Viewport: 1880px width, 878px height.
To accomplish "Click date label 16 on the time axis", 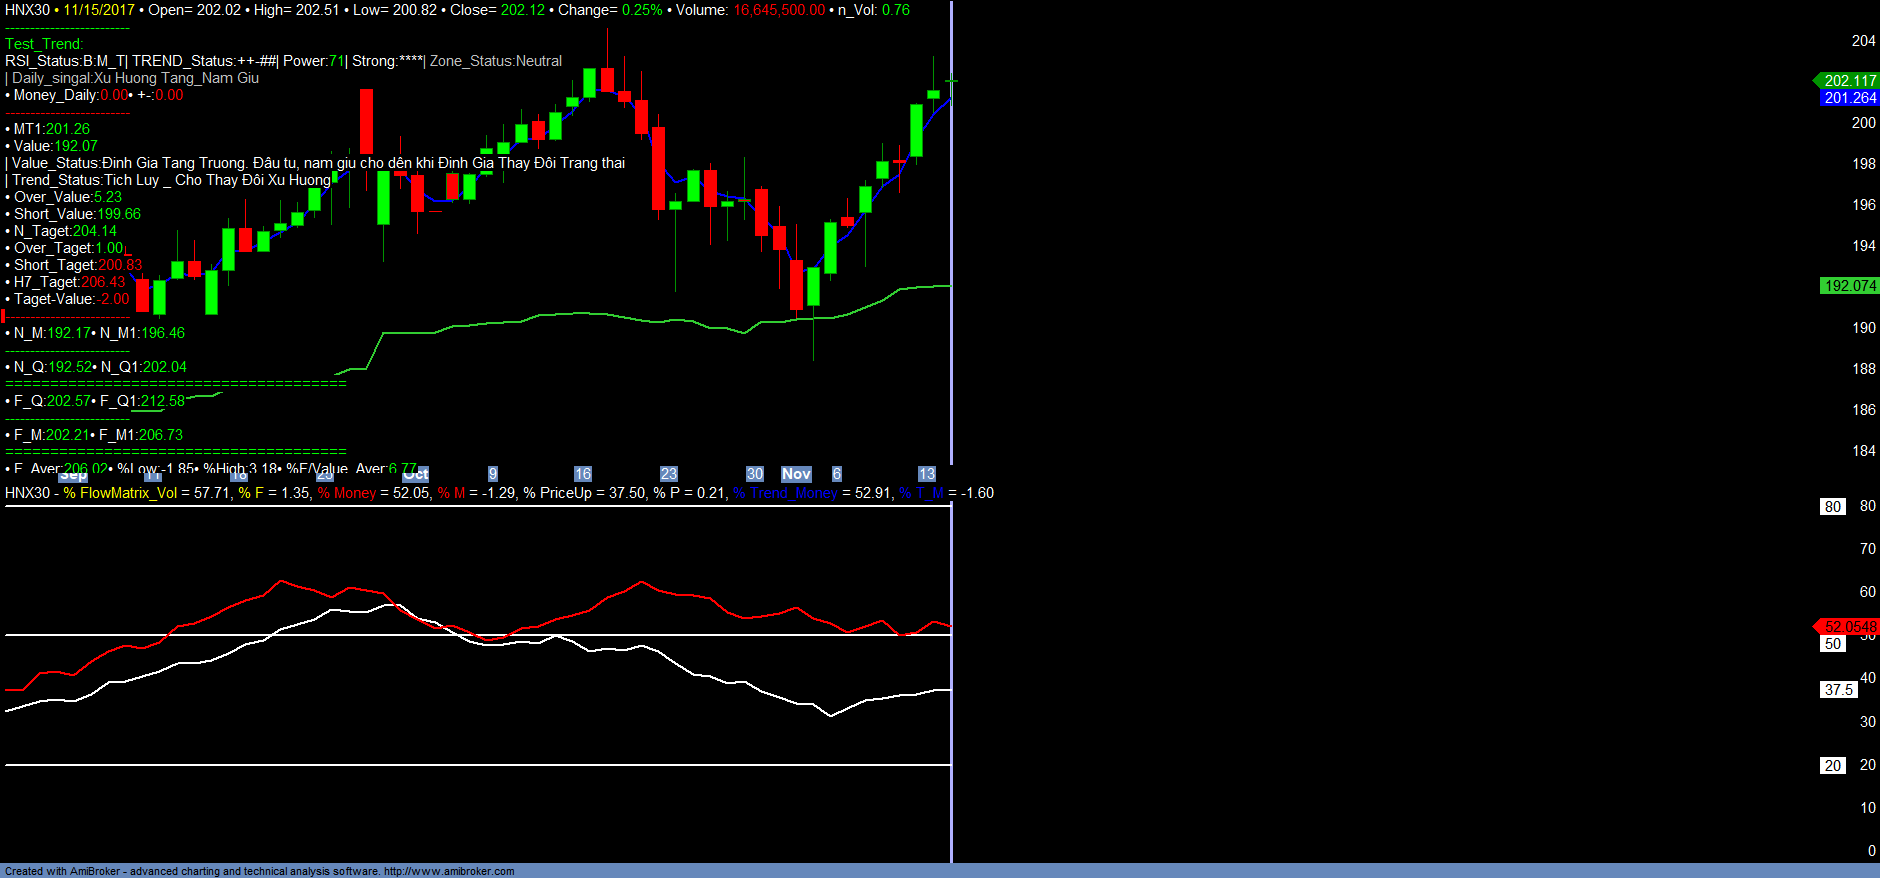I will [x=583, y=474].
